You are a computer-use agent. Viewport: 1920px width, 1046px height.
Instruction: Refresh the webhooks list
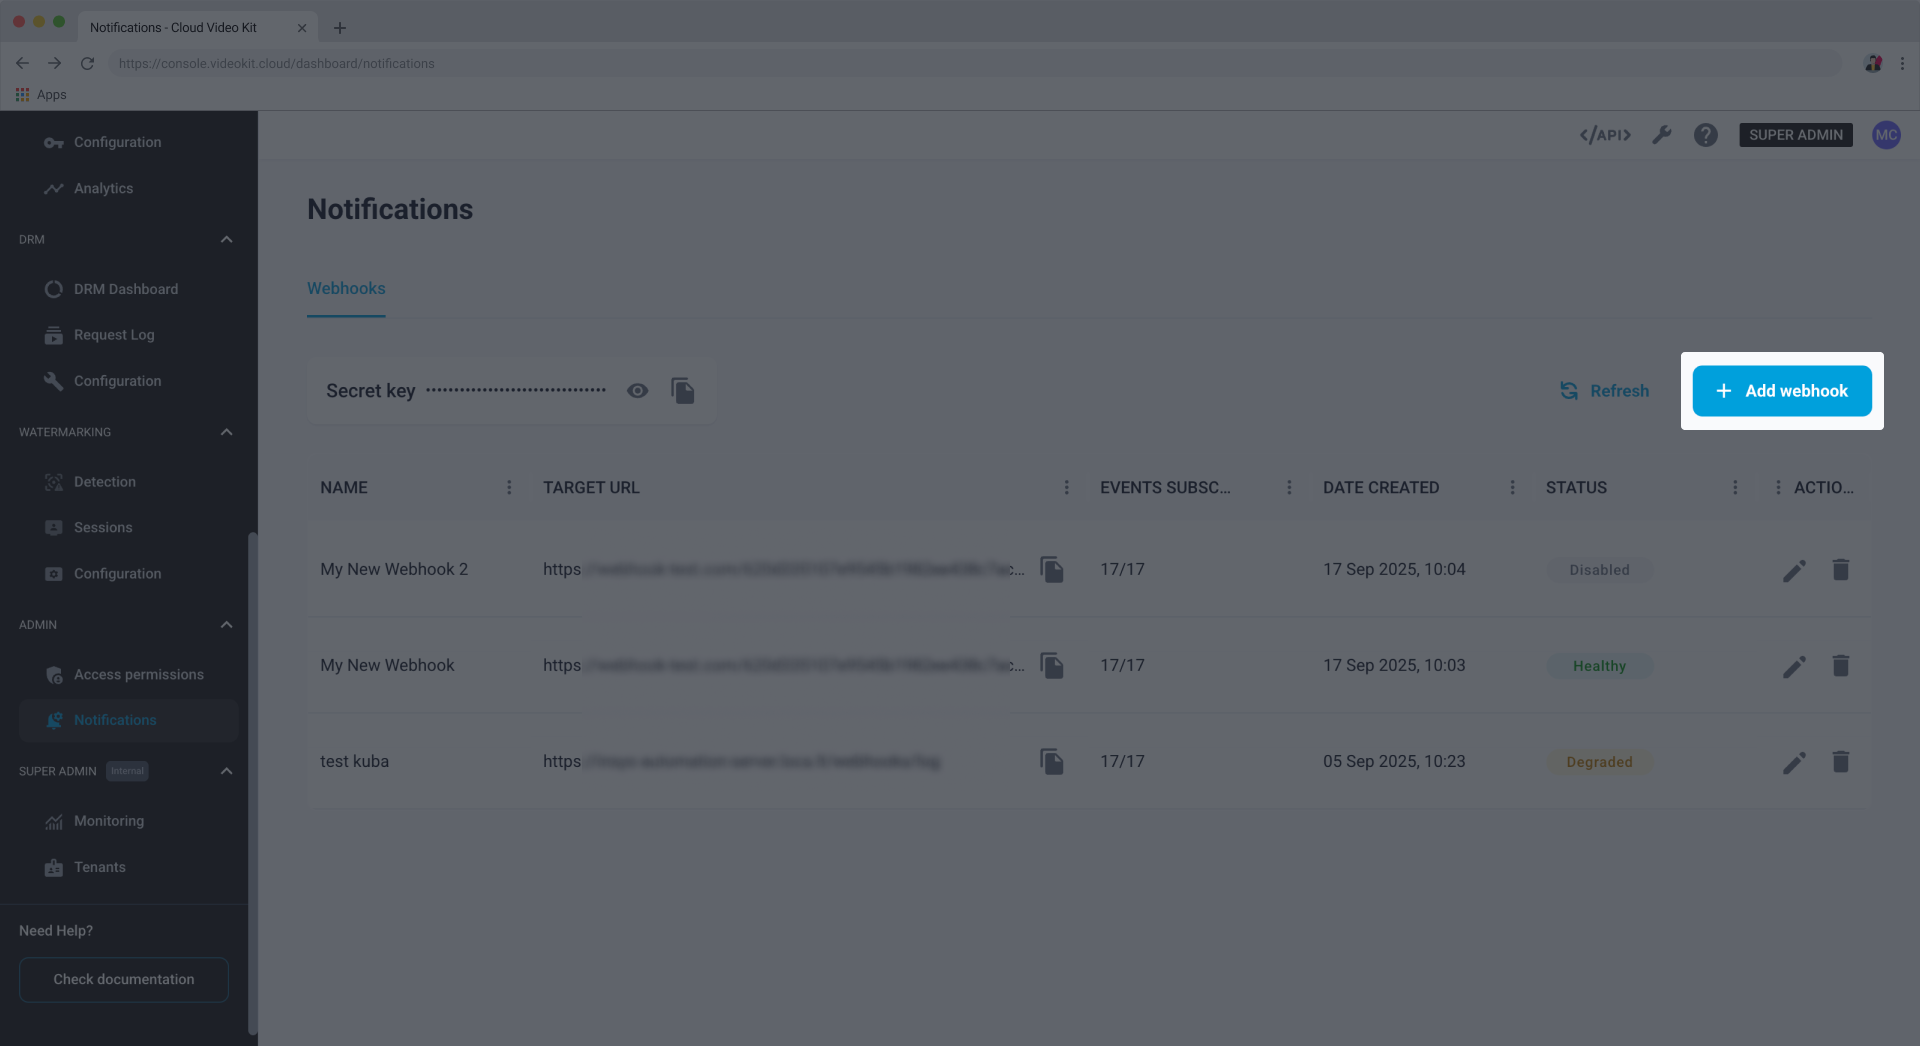pyautogui.click(x=1604, y=390)
